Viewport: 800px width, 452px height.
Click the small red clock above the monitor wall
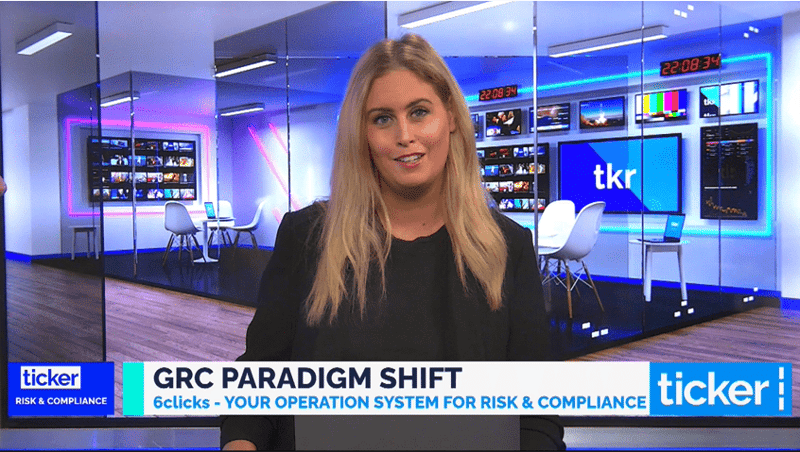[x=498, y=93]
